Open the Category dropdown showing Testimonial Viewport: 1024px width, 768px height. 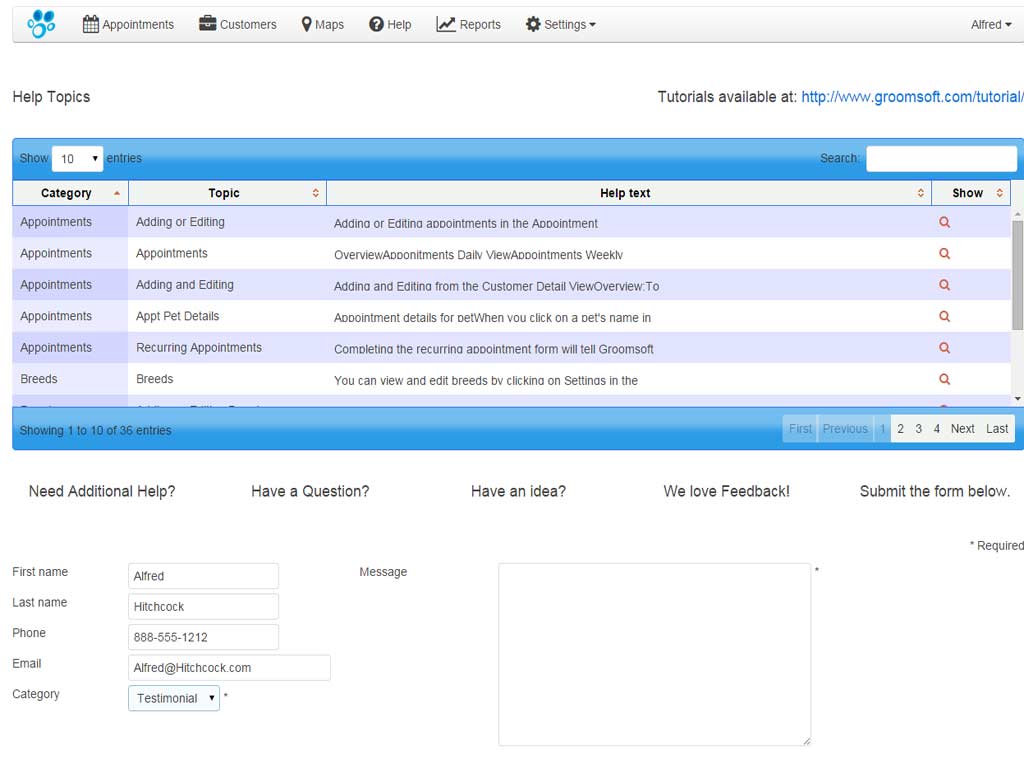tap(173, 698)
